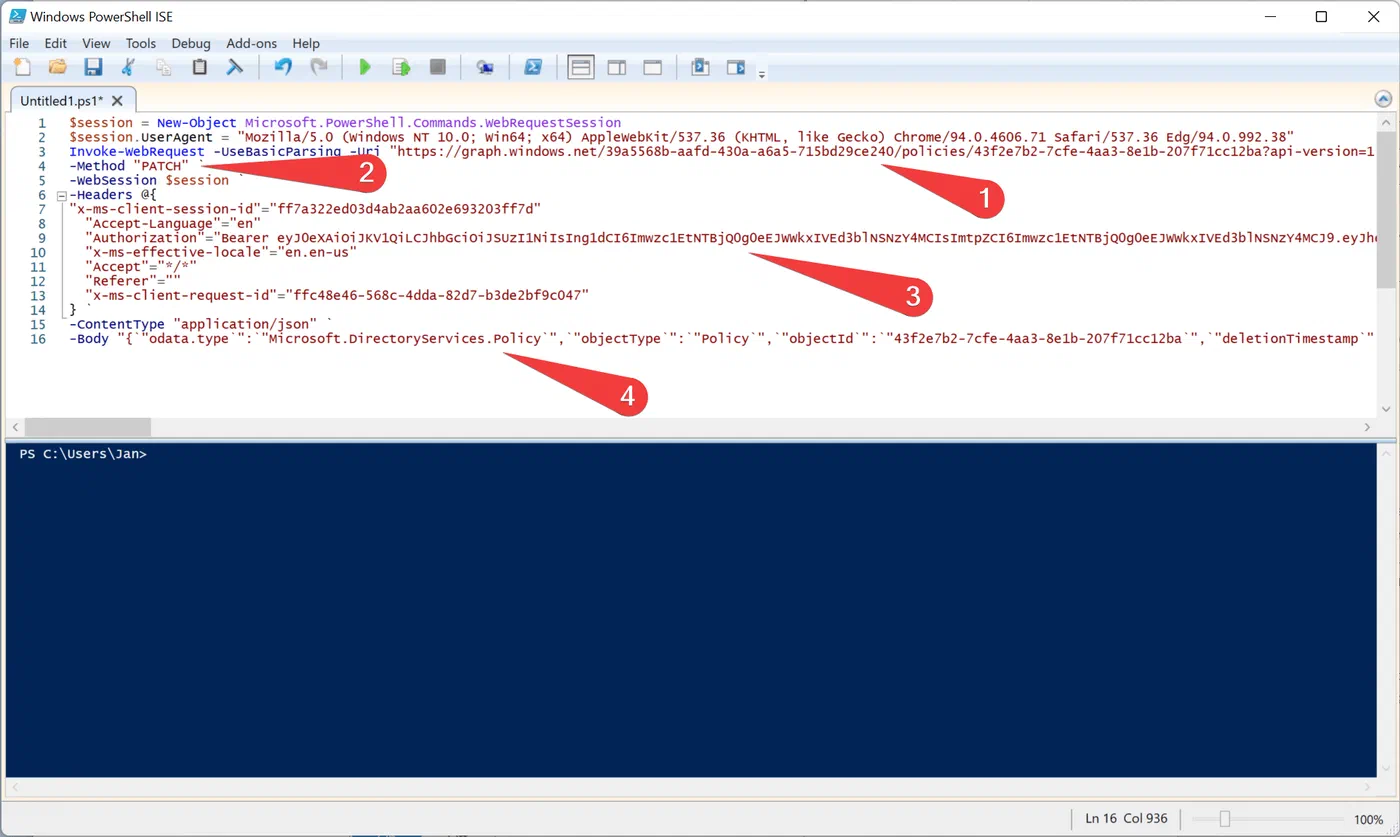
Task: Open the Tools menu
Action: pos(141,43)
